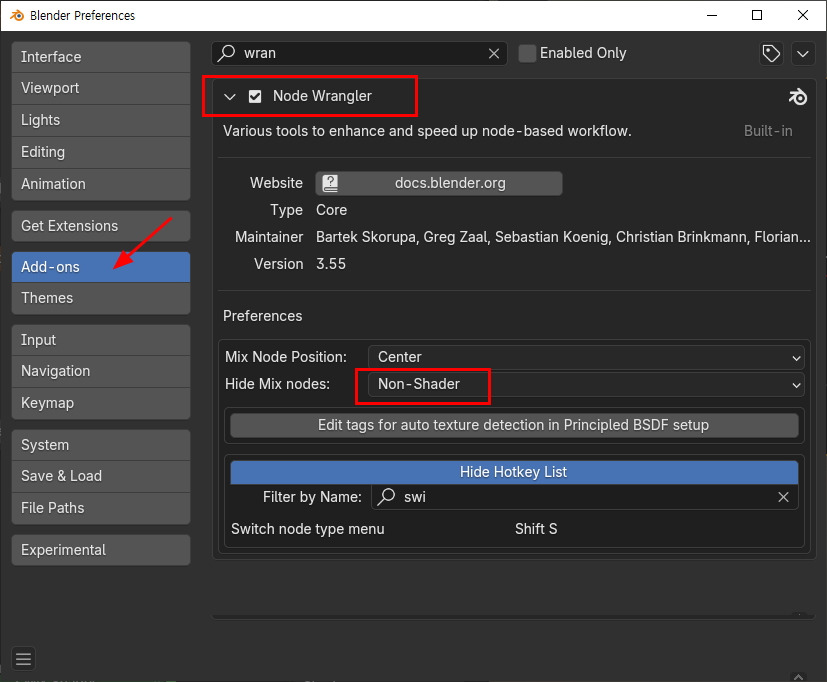Clear the add-on search field text
The height and width of the screenshot is (682, 827).
coord(494,53)
